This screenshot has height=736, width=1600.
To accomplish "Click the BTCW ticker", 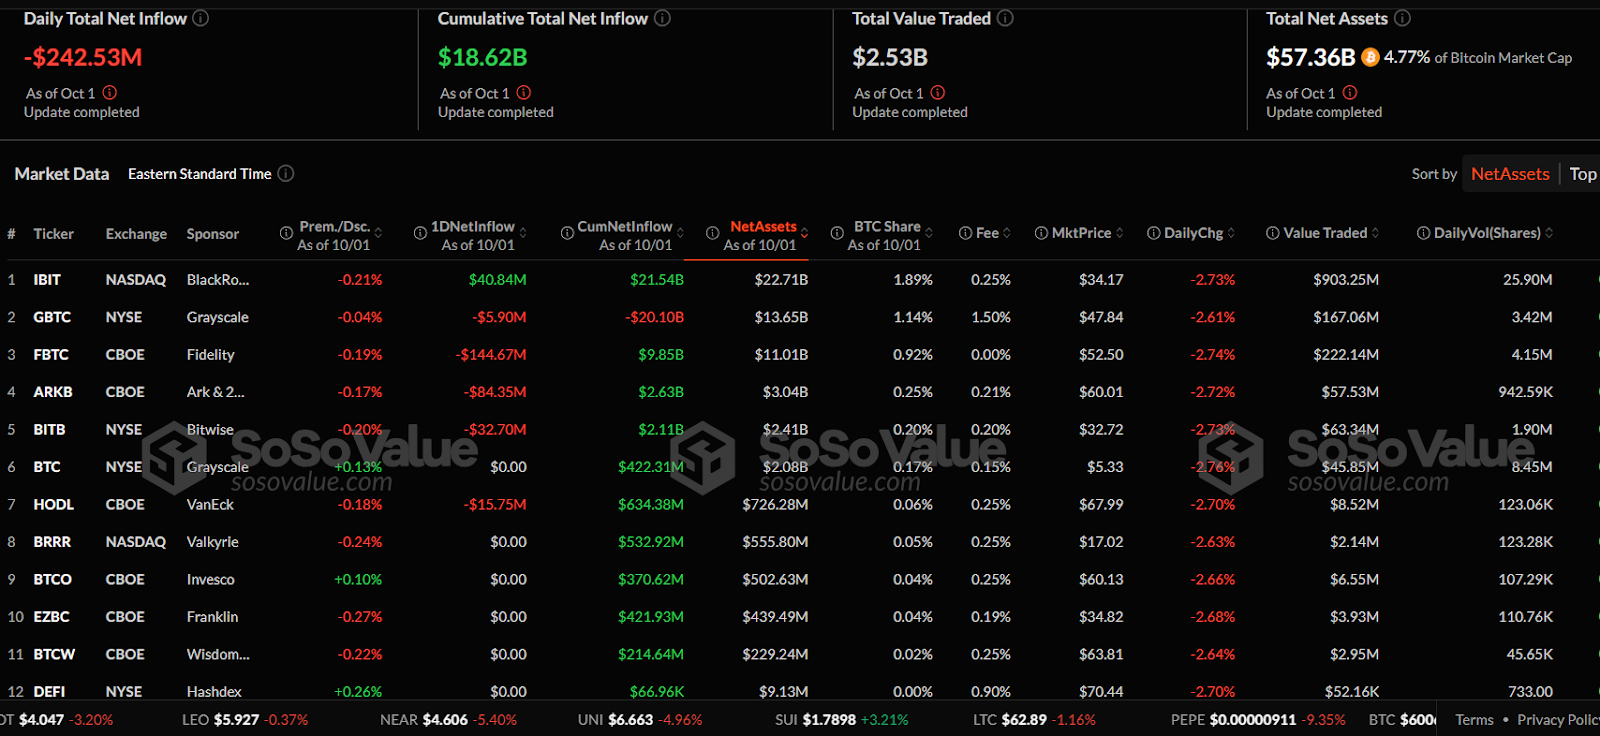I will click(x=54, y=655).
